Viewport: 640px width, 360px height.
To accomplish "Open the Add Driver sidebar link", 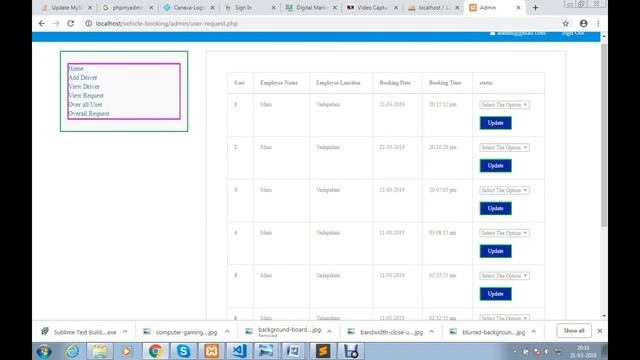I will pyautogui.click(x=83, y=78).
